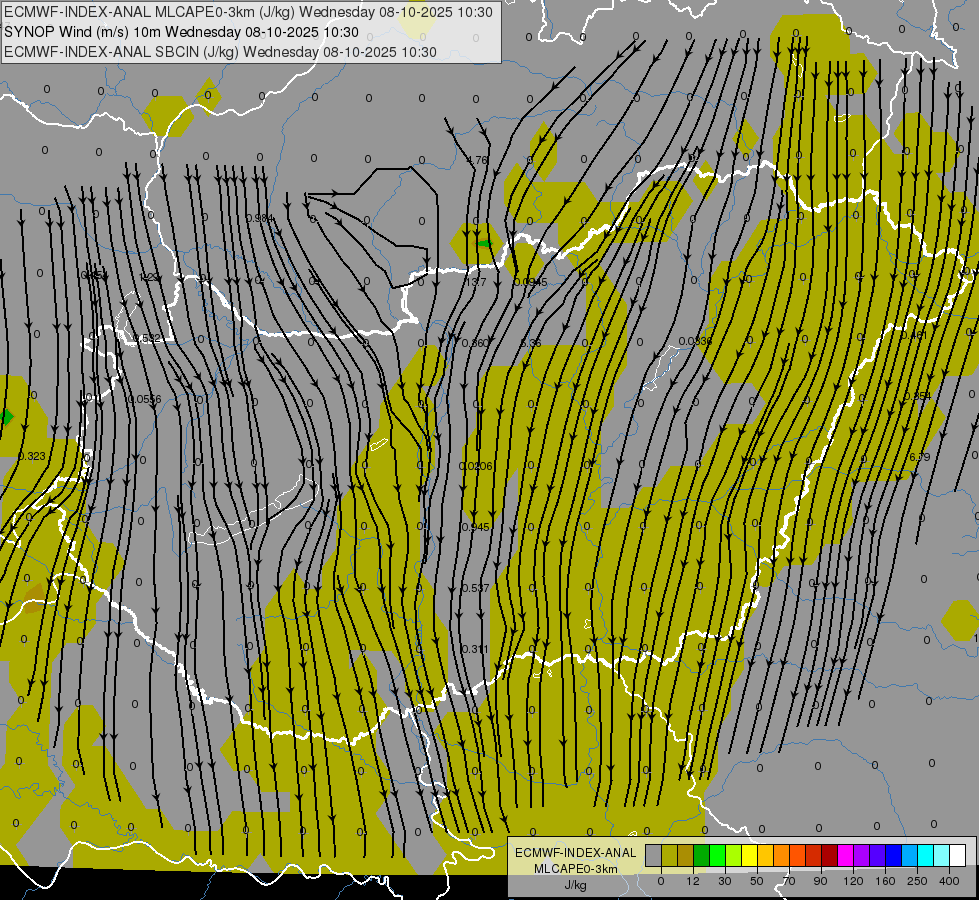Click the 160 tick label on colorbar
Screen dimensions: 979x900
click(x=885, y=881)
